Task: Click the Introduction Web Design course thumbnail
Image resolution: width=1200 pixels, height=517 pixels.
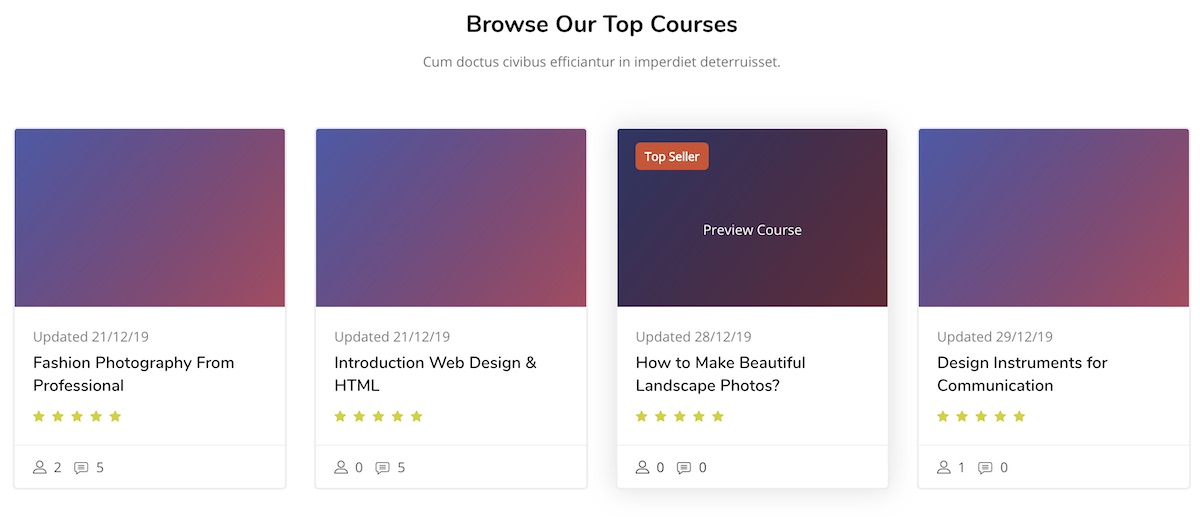Action: point(451,217)
